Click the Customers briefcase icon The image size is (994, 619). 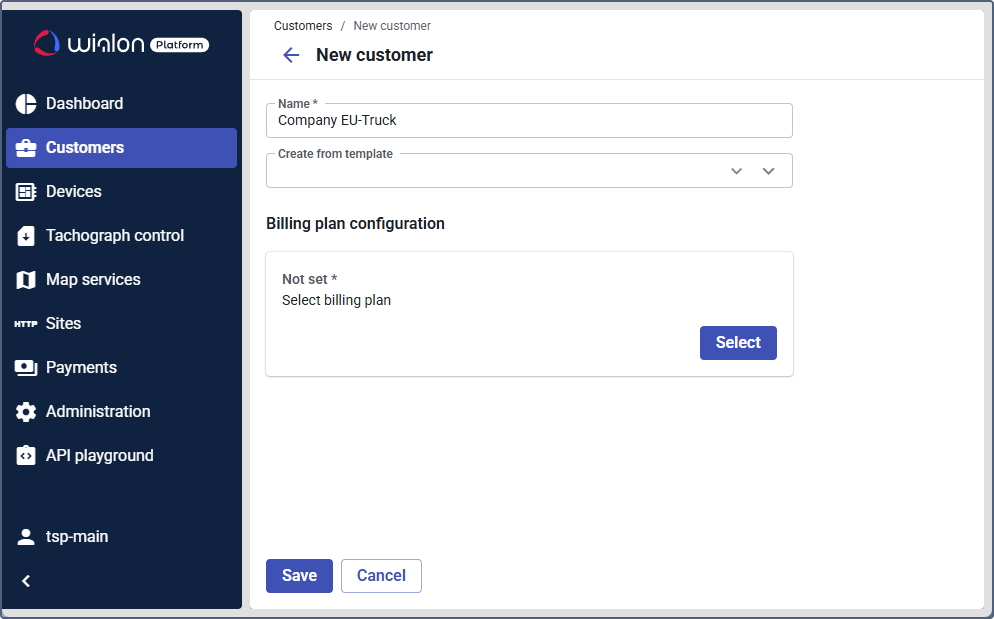pos(26,148)
